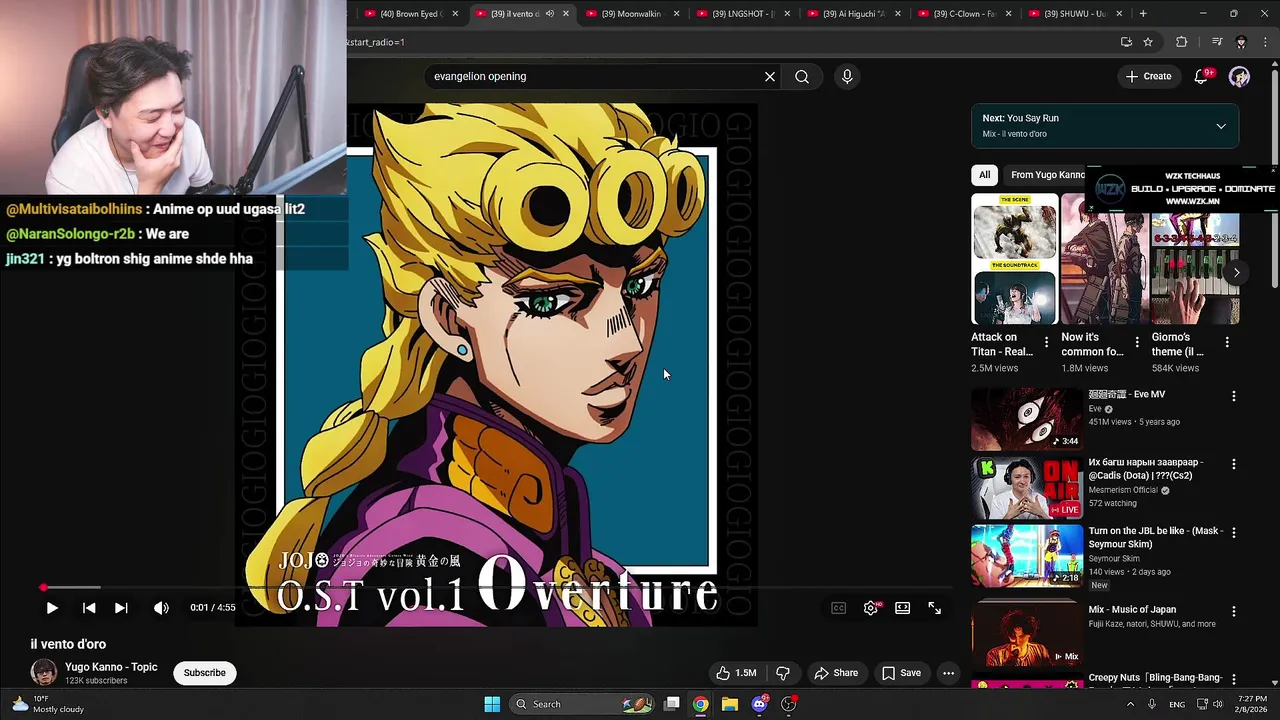The image size is (1280, 720).
Task: Enter full screen mode
Action: (935, 608)
